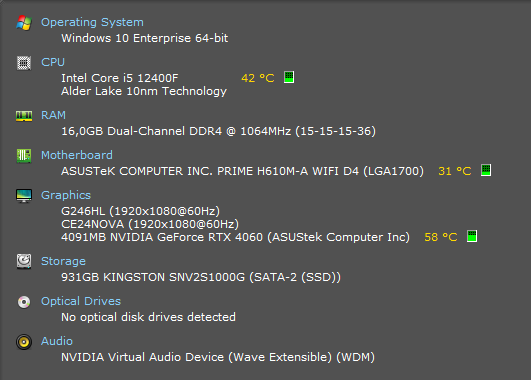Viewport: 531px width, 380px height.
Task: Open the Graphics section heading
Action: 66,195
